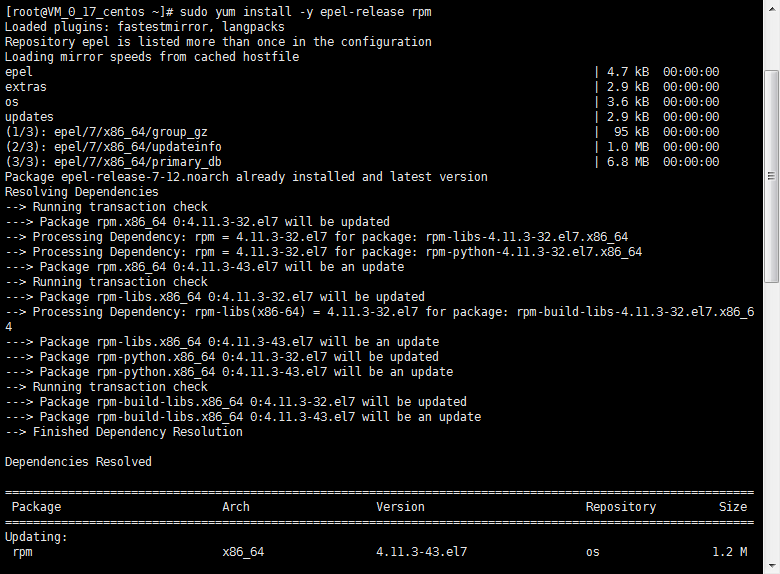Click the empty scrollbar track below the thumb

click(771, 420)
